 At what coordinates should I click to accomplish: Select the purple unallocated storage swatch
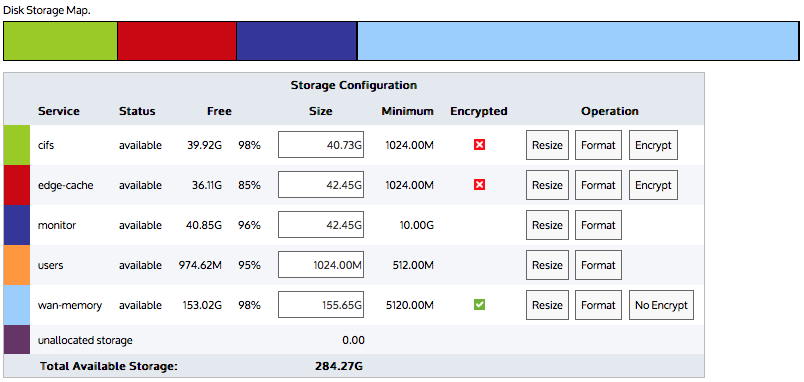(17, 339)
